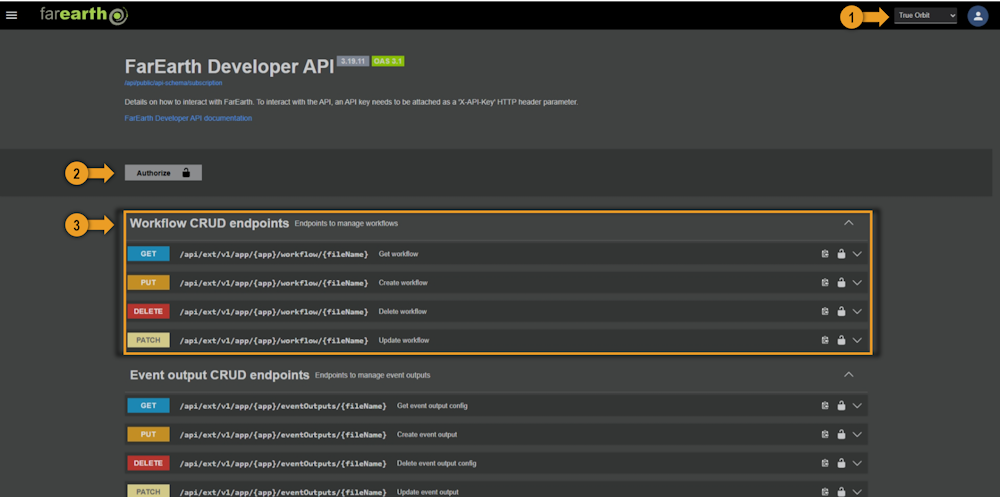Click the Endpoints to manage event outputs description
The width and height of the screenshot is (1000, 497).
(372, 375)
